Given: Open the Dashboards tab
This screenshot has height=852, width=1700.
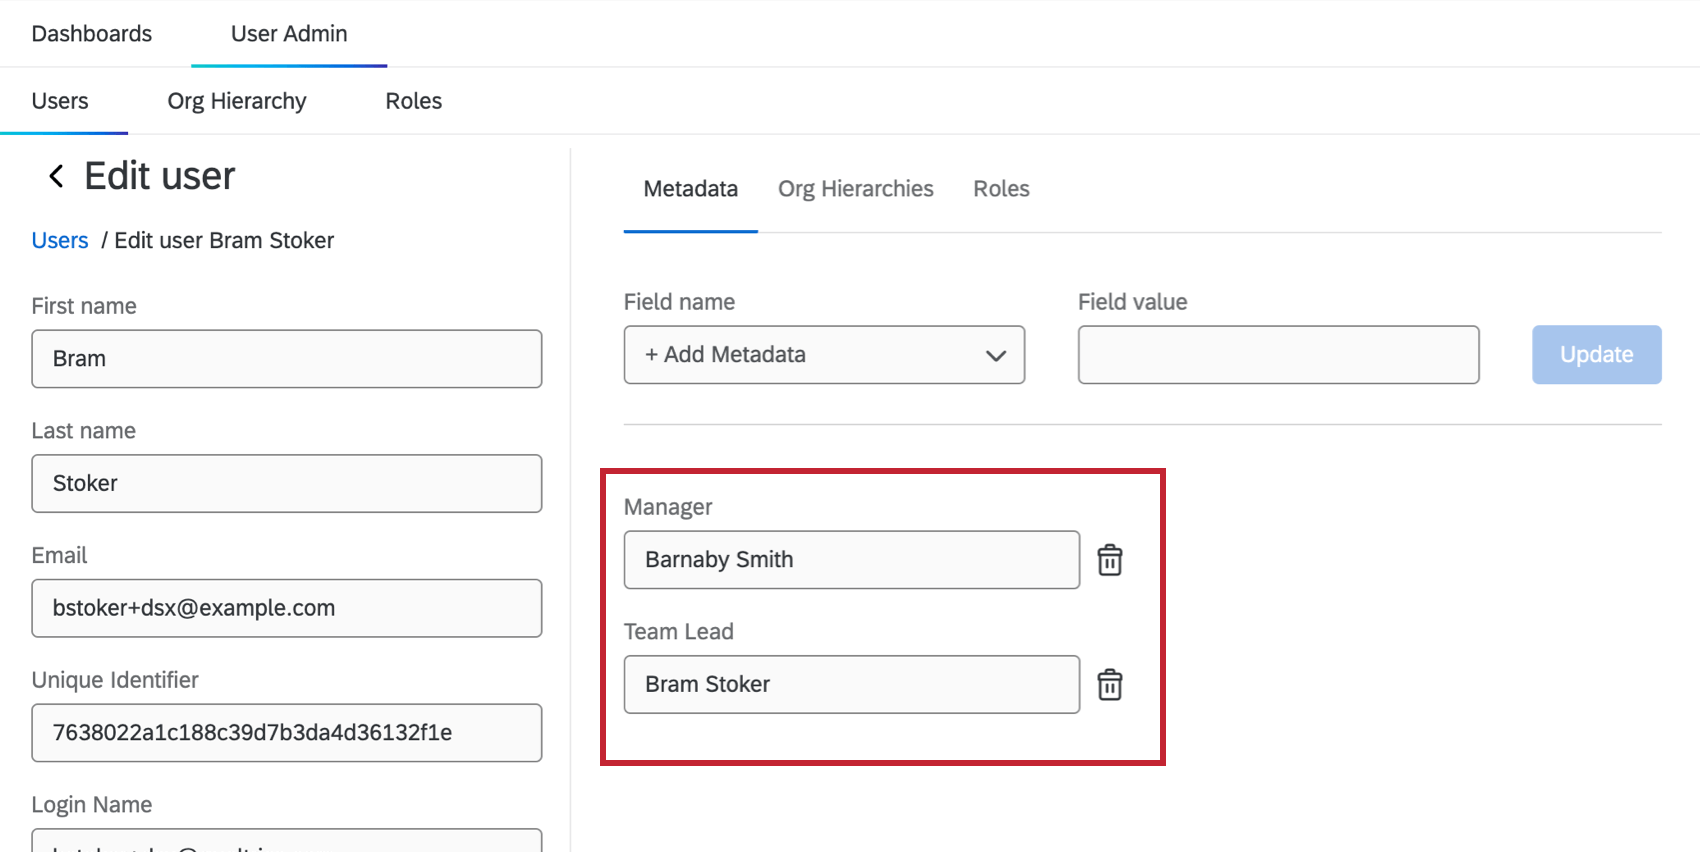Looking at the screenshot, I should (92, 34).
